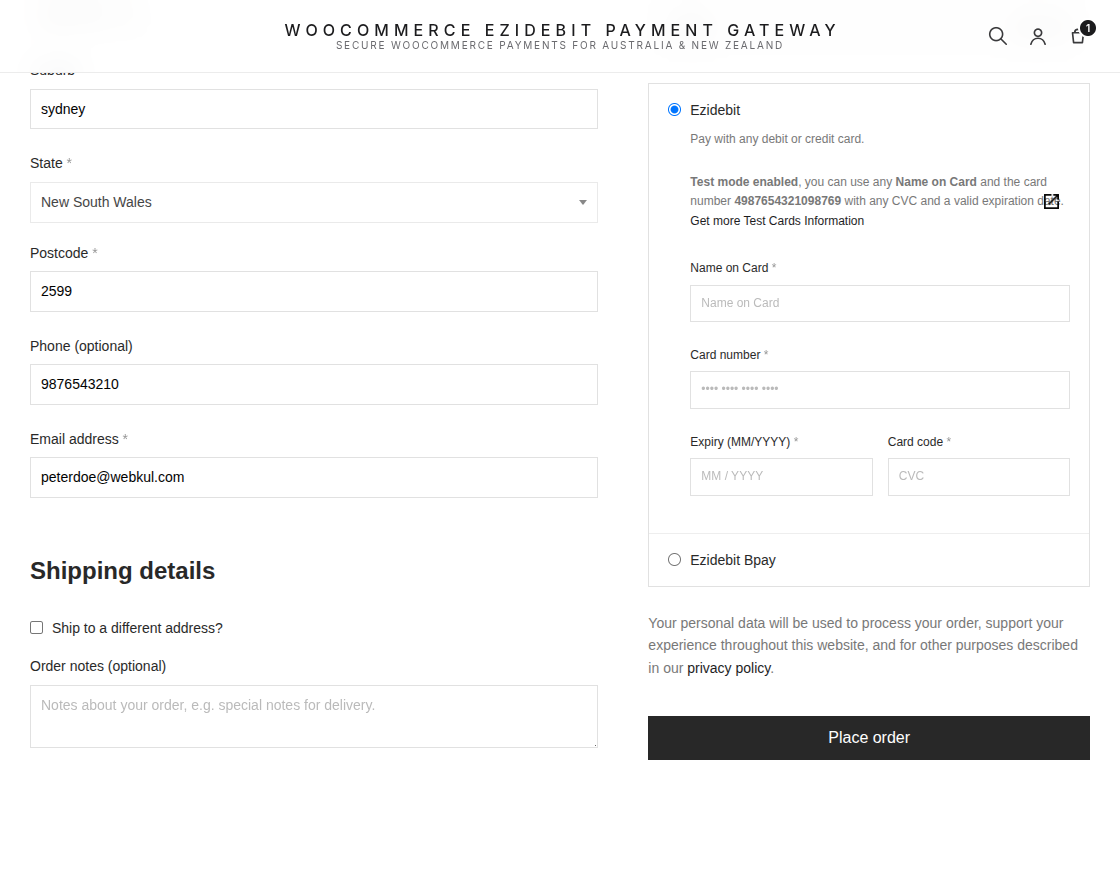Click the Postcode field containing 2599
Viewport: 1120px width, 880px height.
314,291
